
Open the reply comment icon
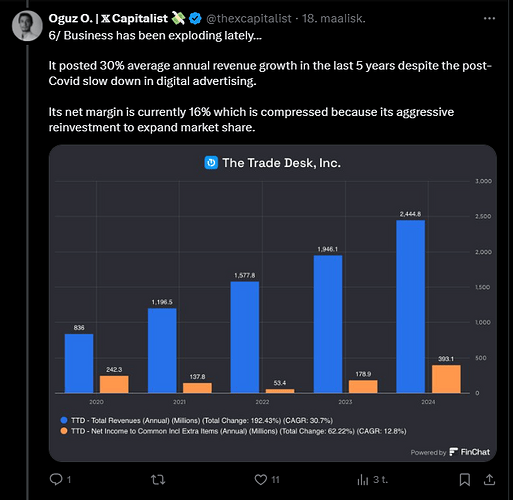tap(56, 479)
